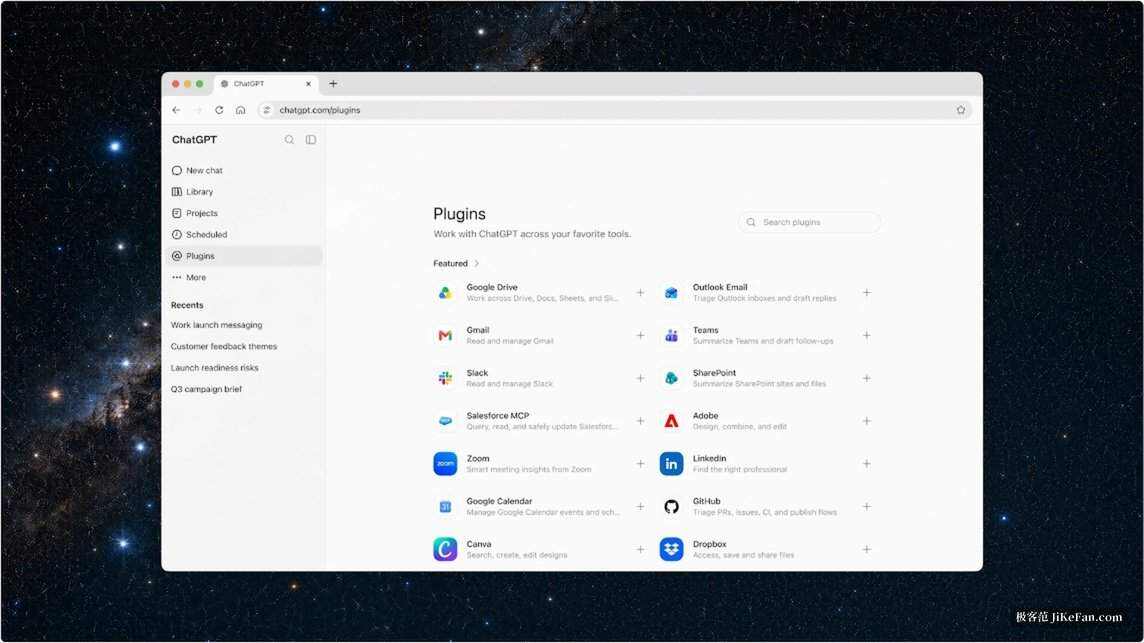
Task: Click the Google Calendar plugin icon
Action: point(445,507)
